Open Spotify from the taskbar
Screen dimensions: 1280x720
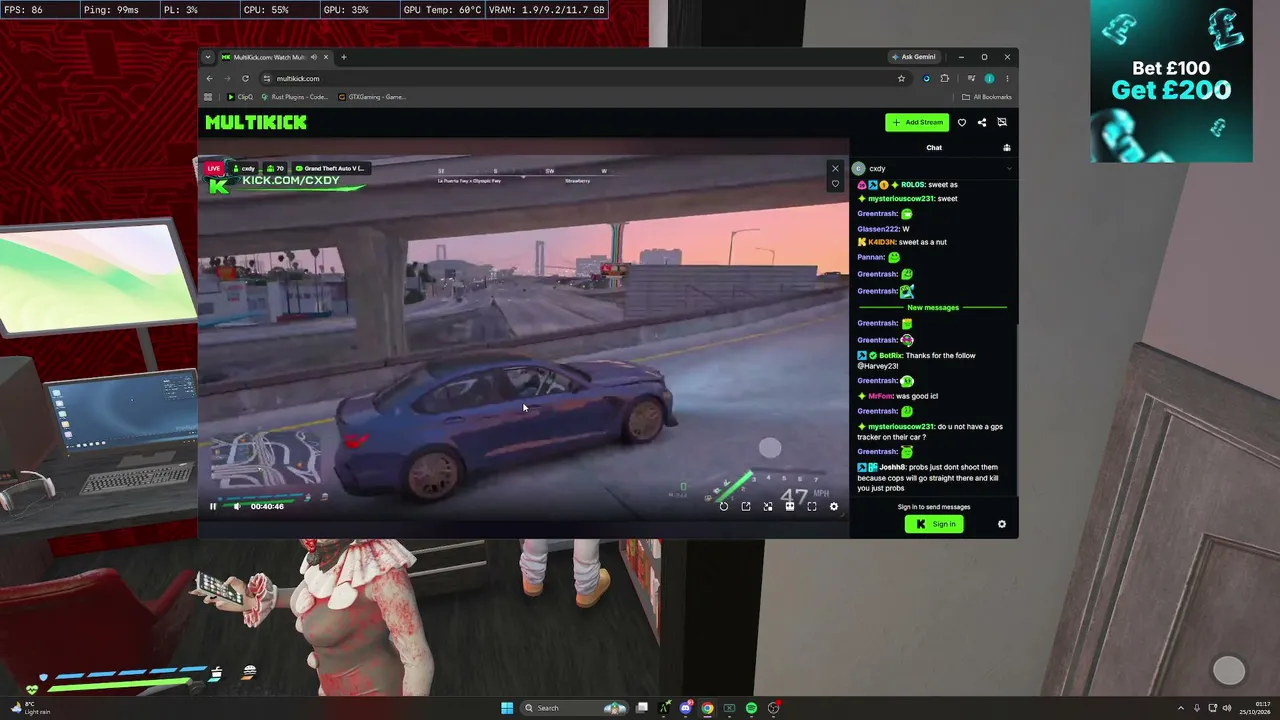751,708
